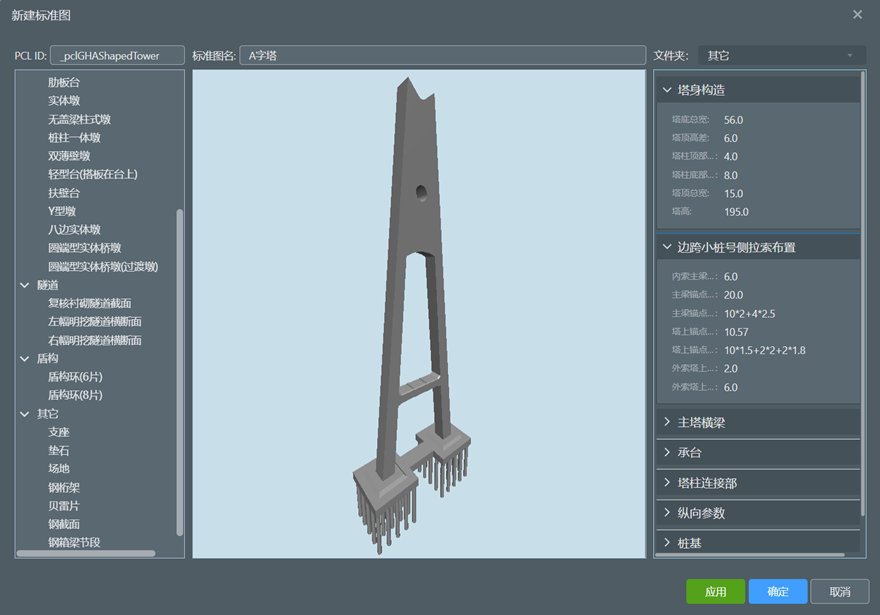The width and height of the screenshot is (880, 615).
Task: Collapse the 盾构 tree group
Action: coord(25,359)
